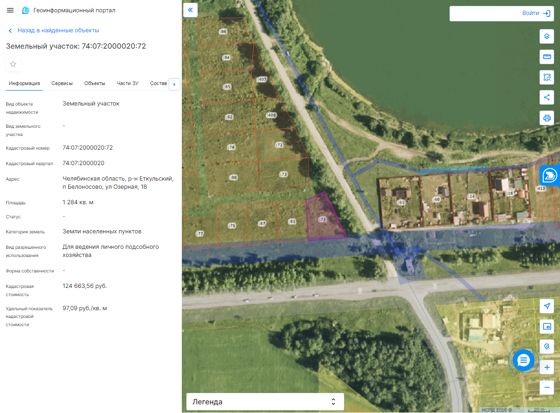Zoom in on the map

(x=547, y=367)
